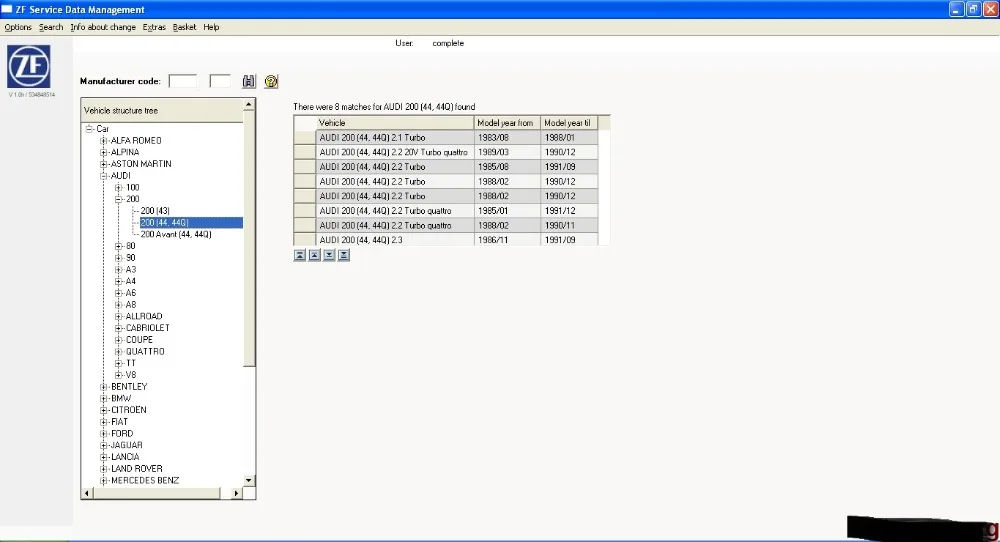This screenshot has height=542, width=1000.
Task: Click the Model year til column header
Action: 569,122
